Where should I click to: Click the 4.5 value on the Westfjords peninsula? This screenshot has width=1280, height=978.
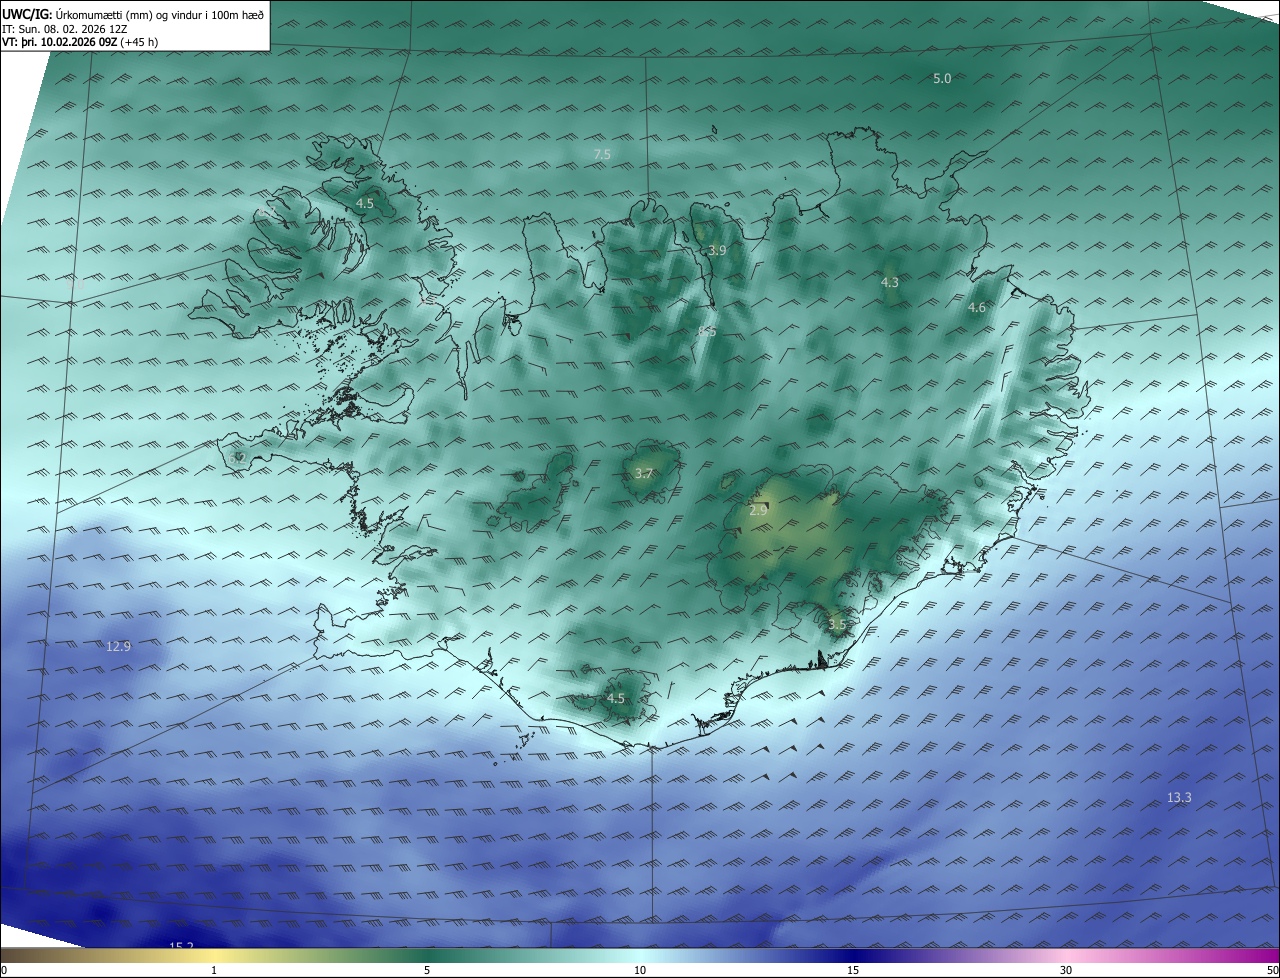click(x=365, y=203)
